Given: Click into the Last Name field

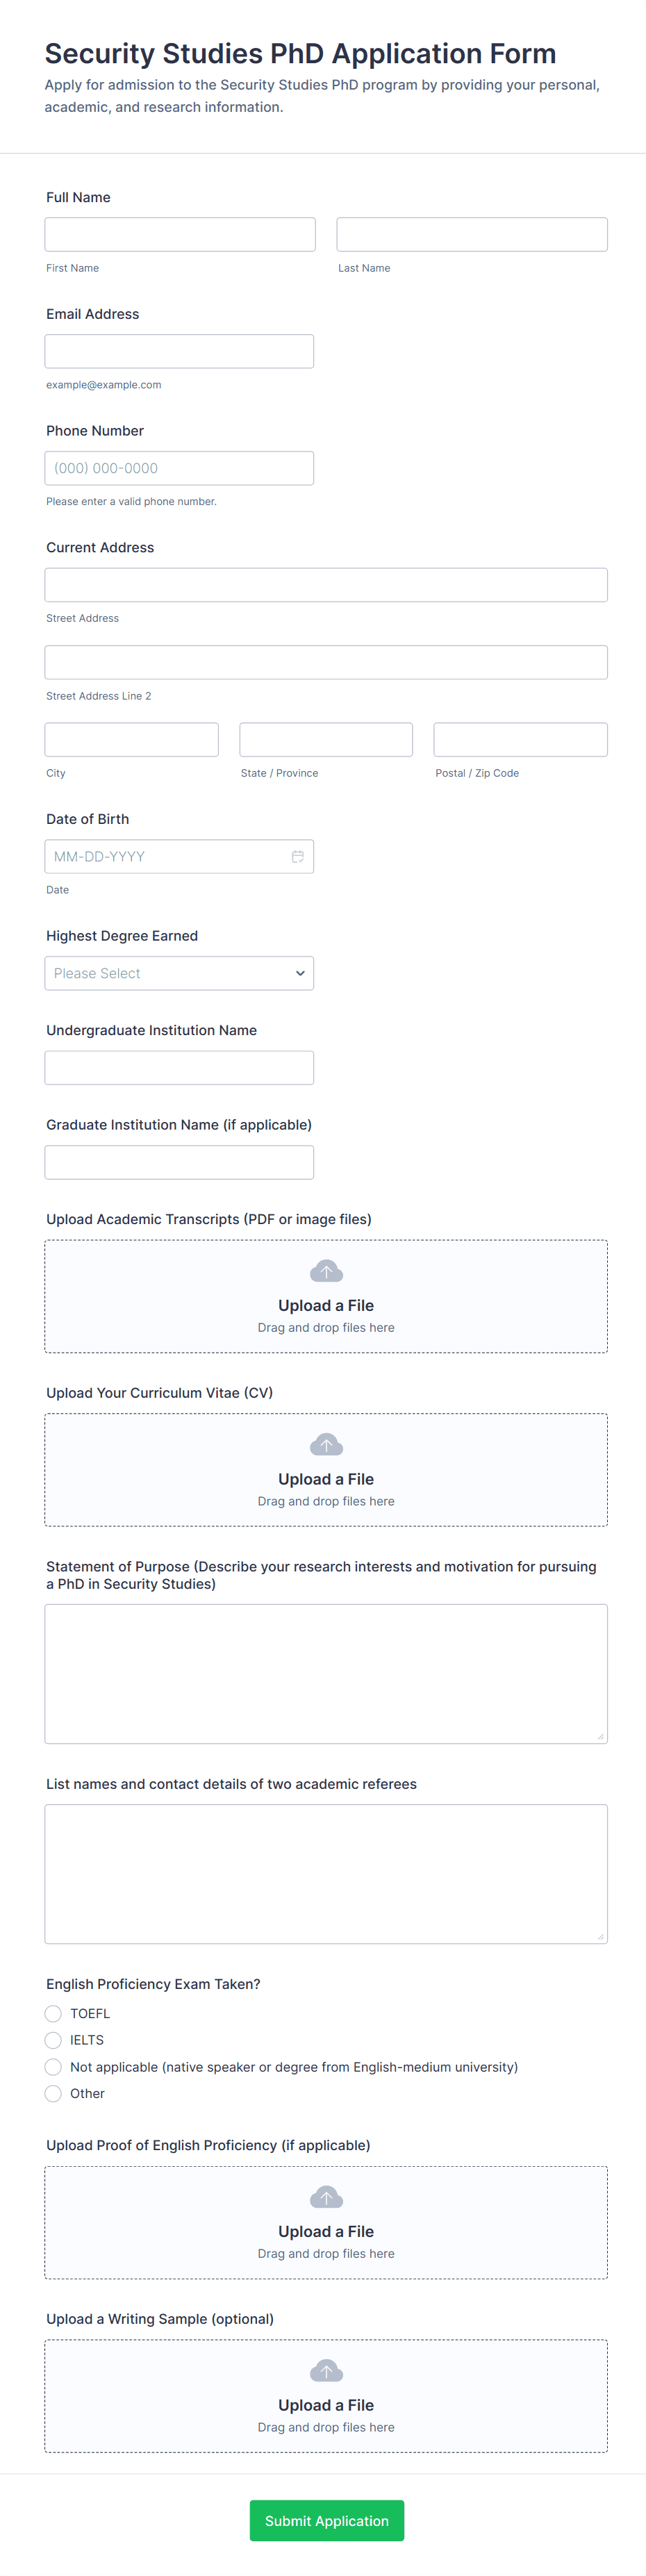Looking at the screenshot, I should click(x=472, y=235).
